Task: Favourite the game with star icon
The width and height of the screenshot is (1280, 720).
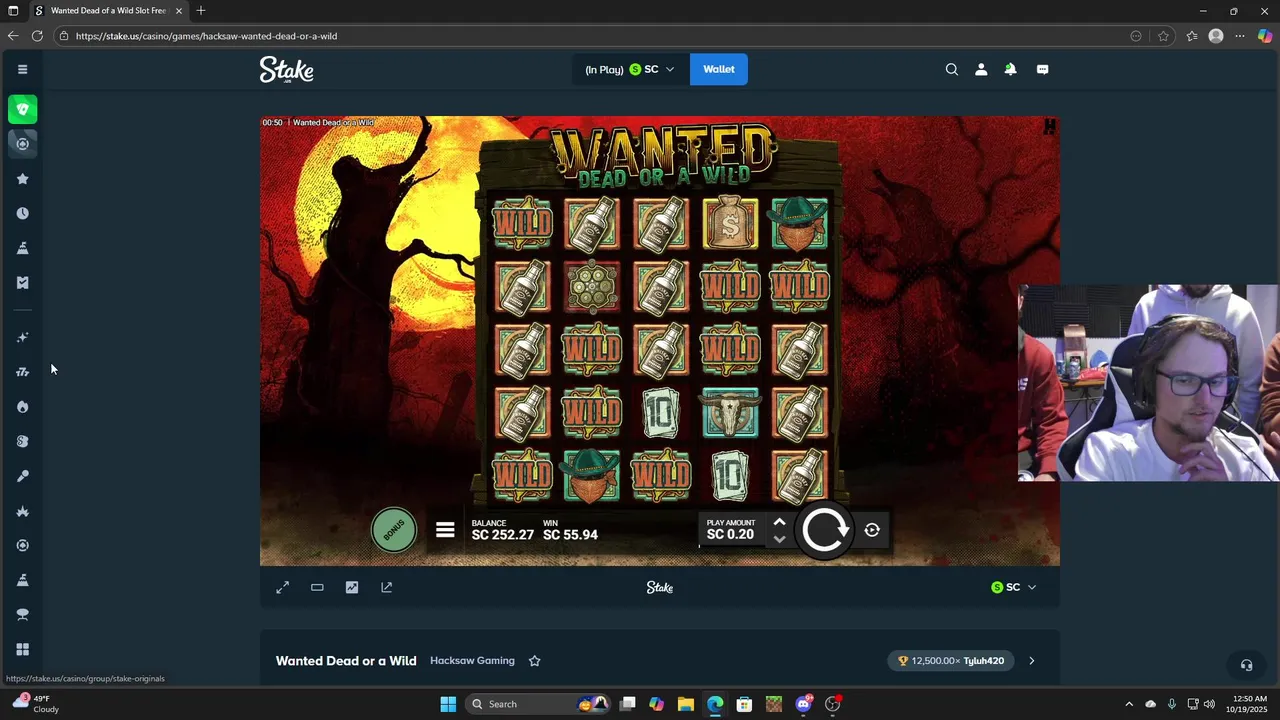Action: 534,660
